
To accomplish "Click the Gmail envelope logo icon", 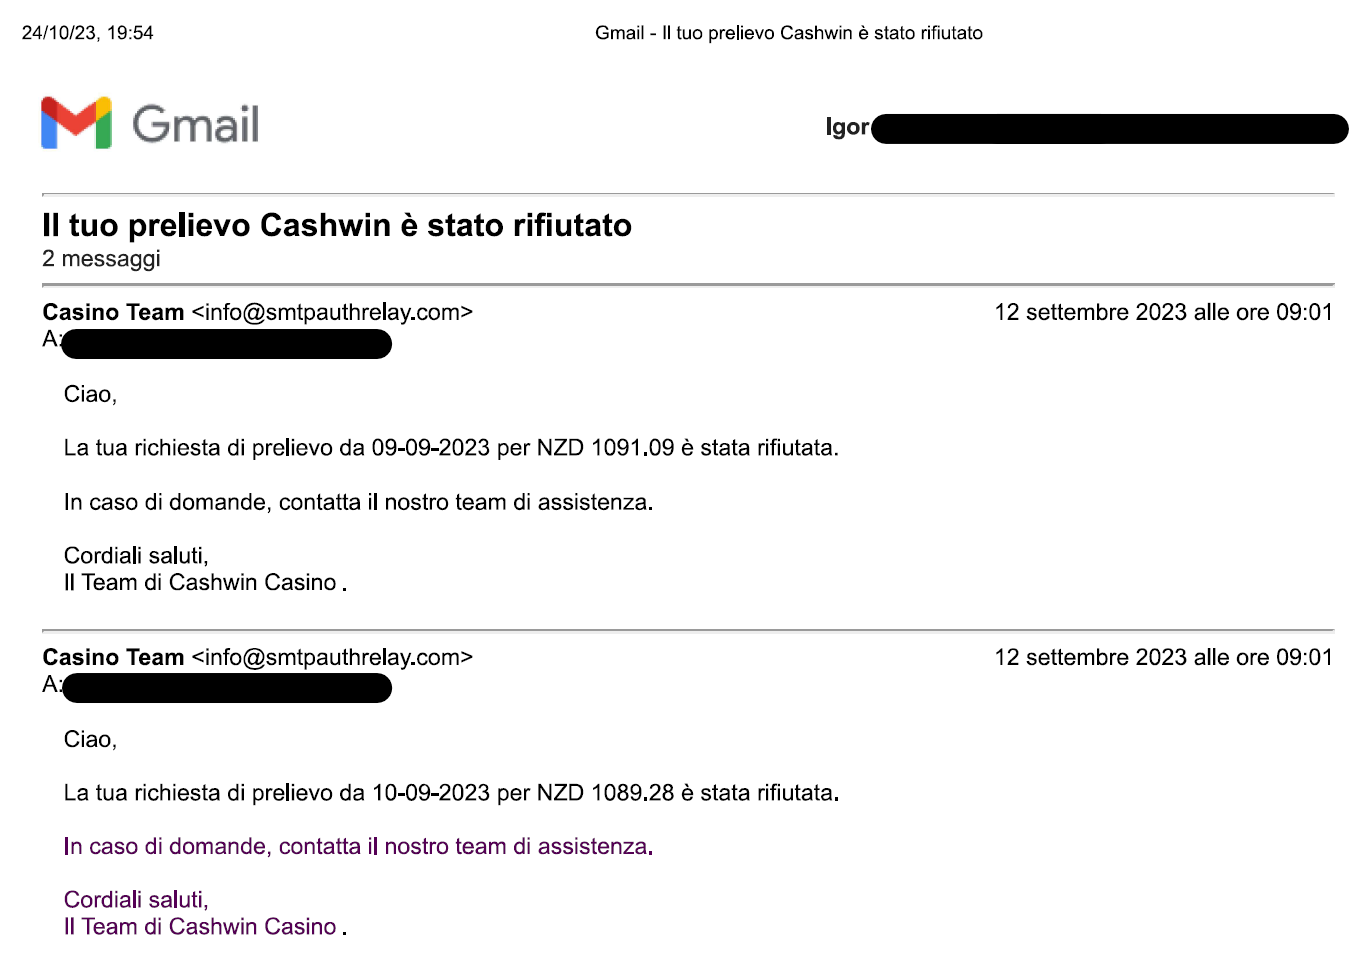I will coord(76,124).
